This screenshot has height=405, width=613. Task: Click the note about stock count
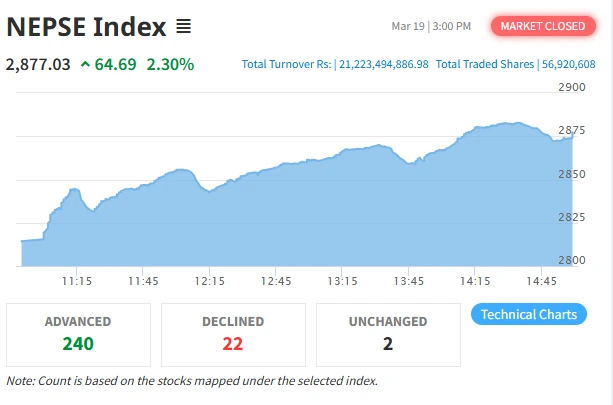[192, 381]
